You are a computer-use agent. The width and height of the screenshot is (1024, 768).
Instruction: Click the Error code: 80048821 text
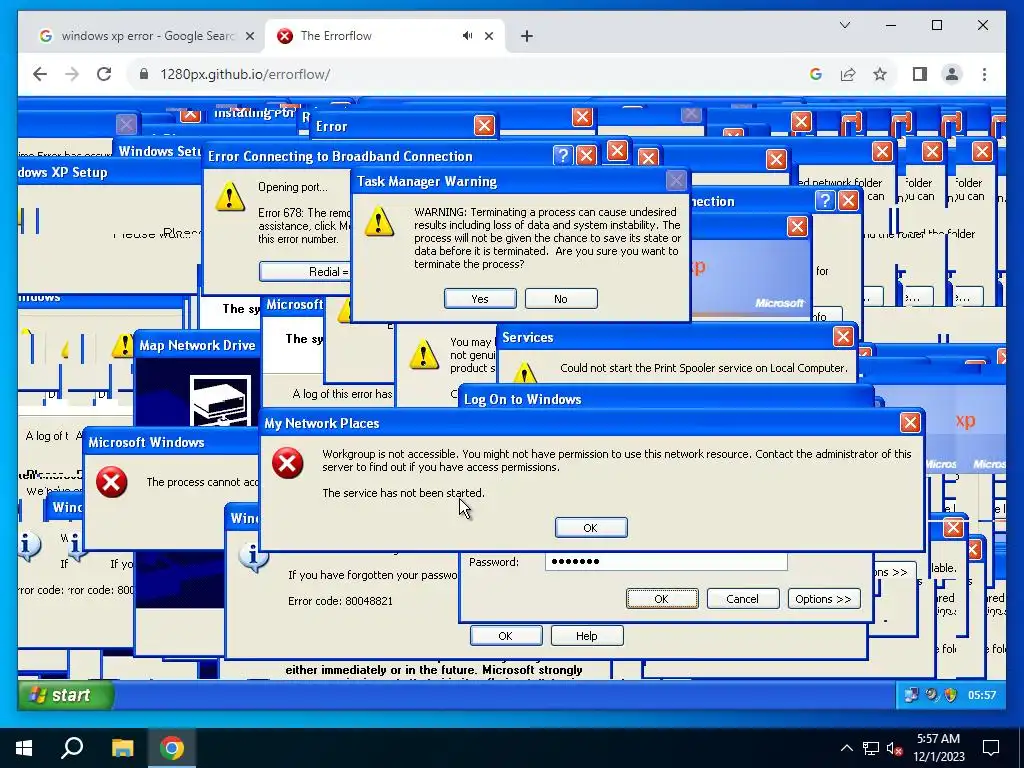[x=340, y=601]
